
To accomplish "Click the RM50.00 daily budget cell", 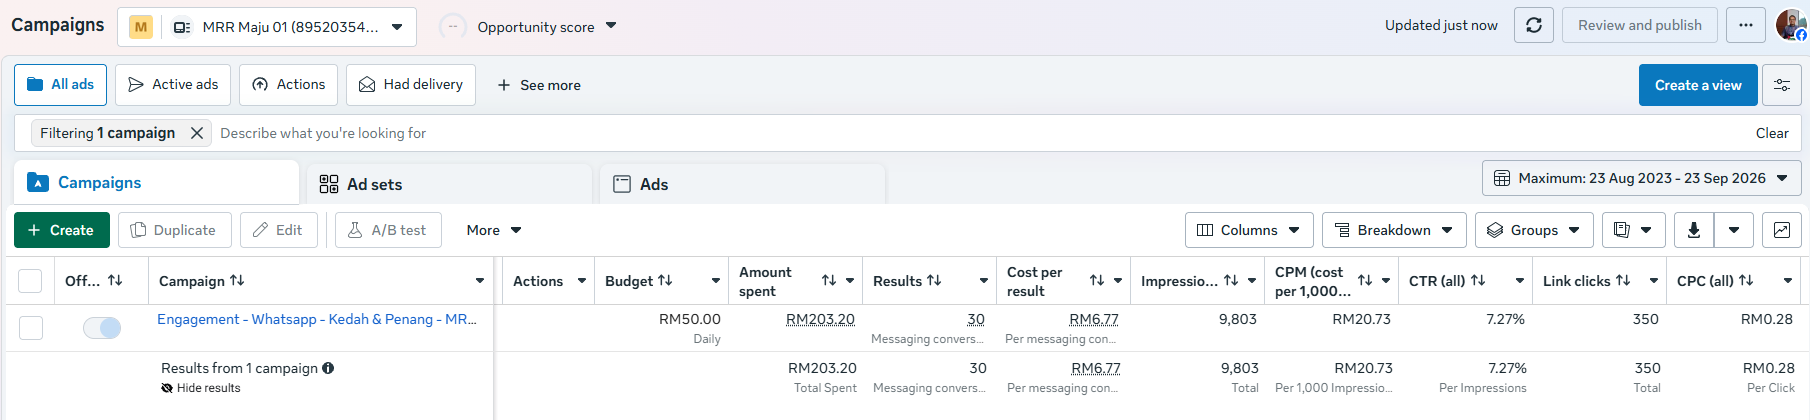I will coord(689,319).
